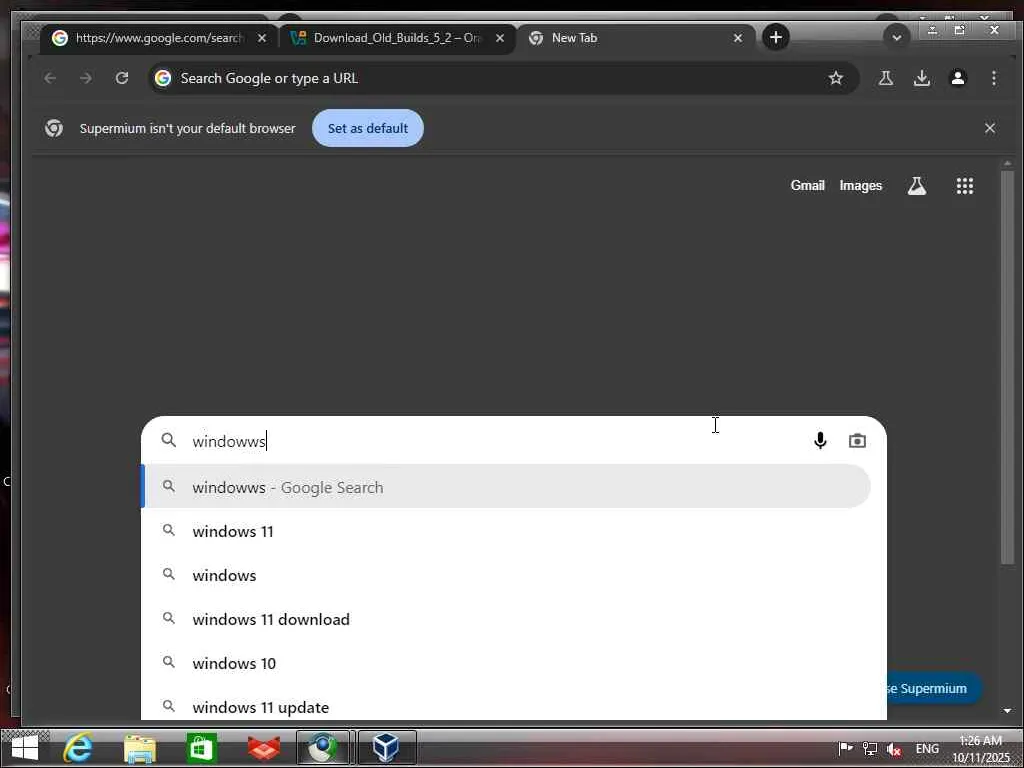Image resolution: width=1024 pixels, height=768 pixels.
Task: Launch Internet Explorer from the taskbar
Action: (78, 748)
